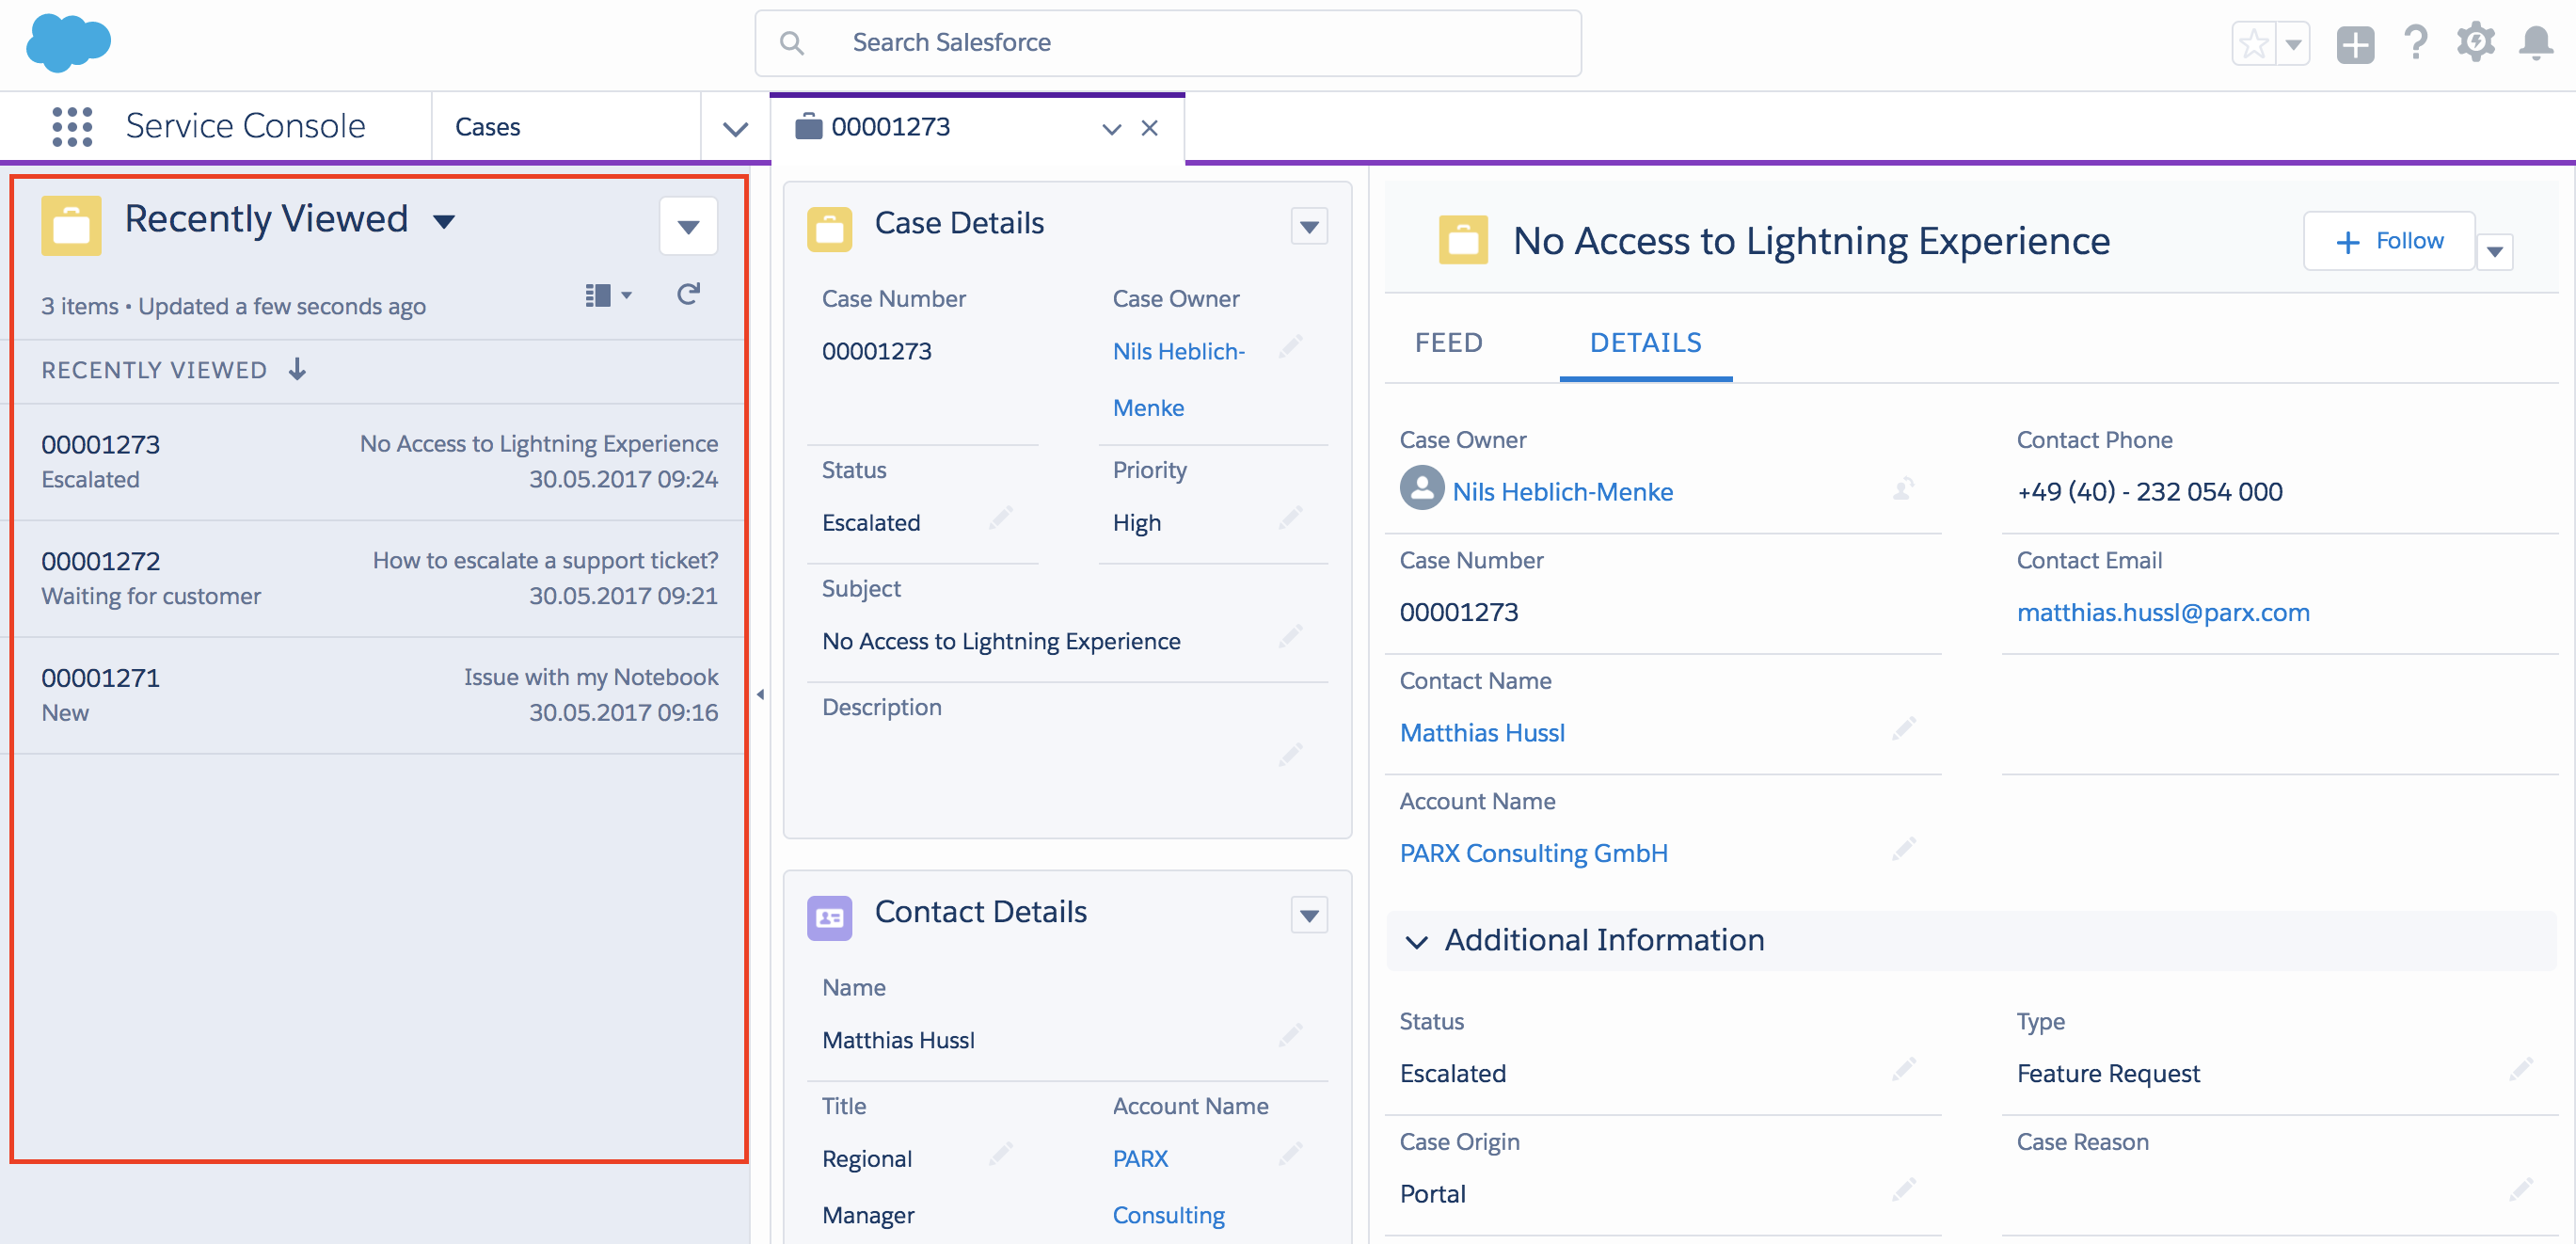Image resolution: width=2576 pixels, height=1244 pixels.
Task: Click the global actions plus icon
Action: click(2355, 45)
